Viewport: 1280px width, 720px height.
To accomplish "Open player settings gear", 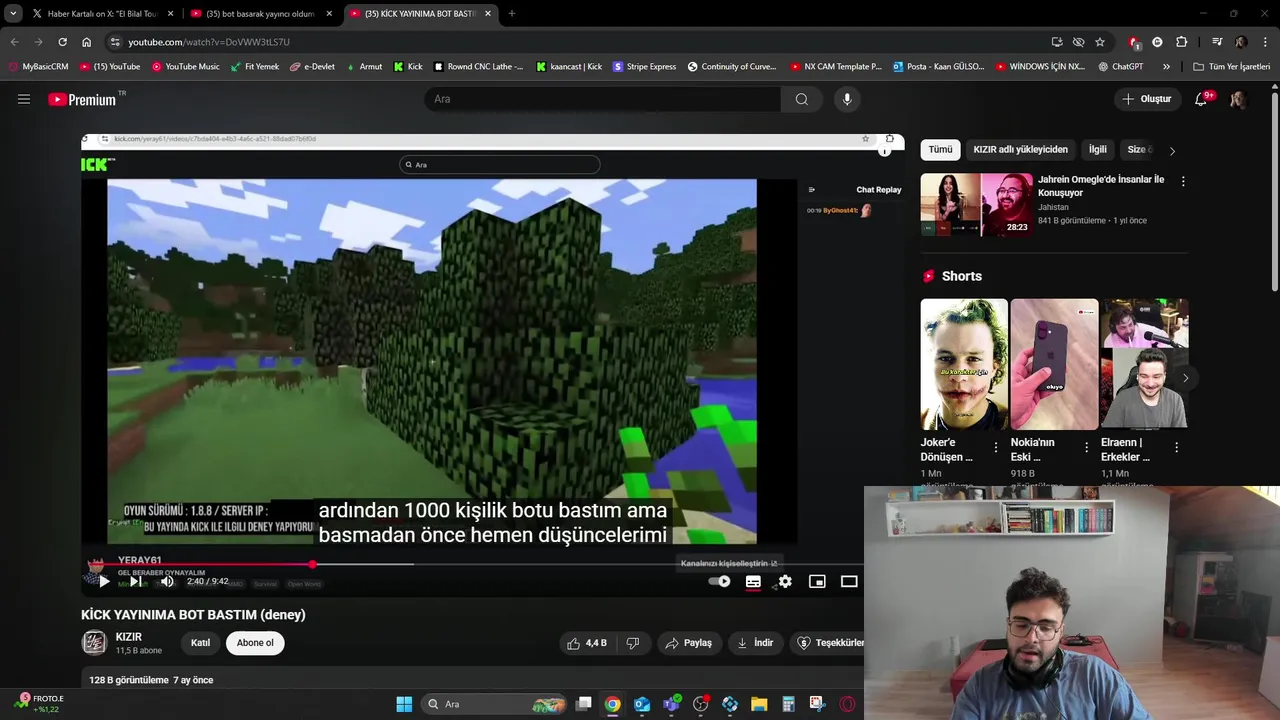I will coord(785,581).
